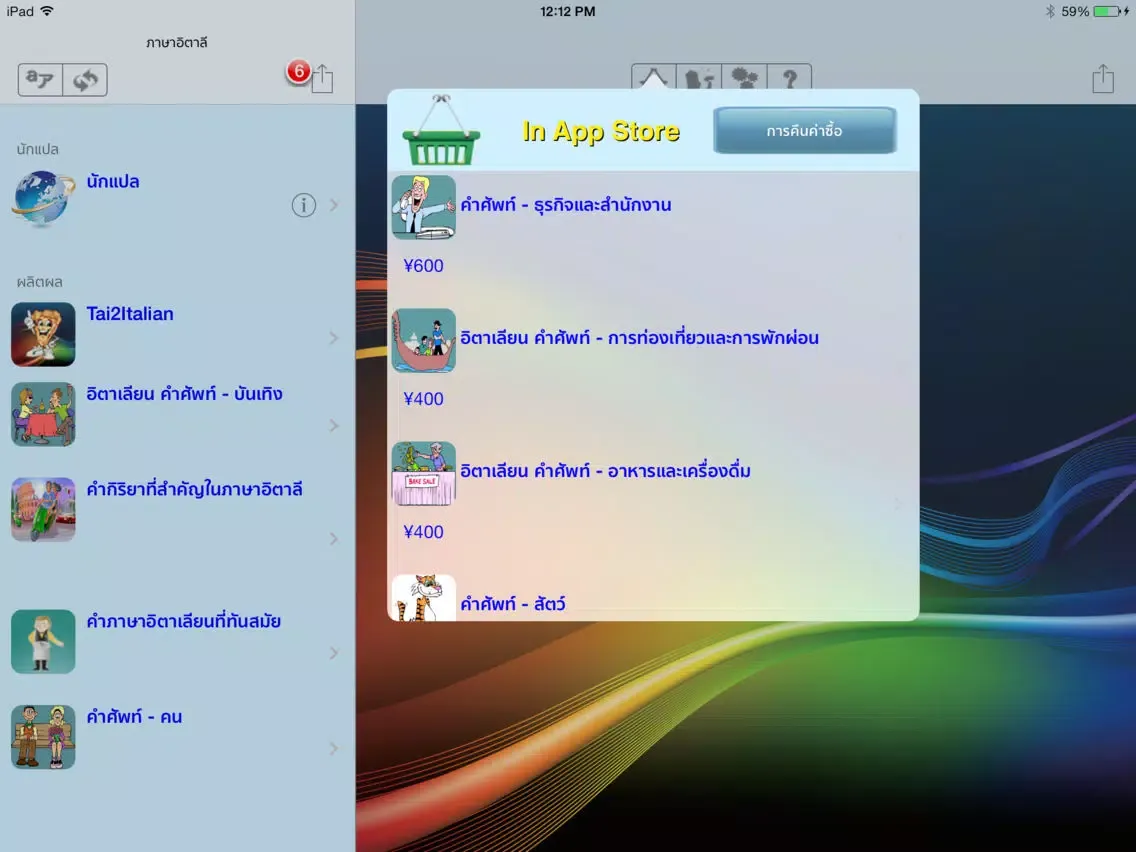Tap the language translate icon in sidebar header
Screen dimensions: 1136x852
coord(40,79)
